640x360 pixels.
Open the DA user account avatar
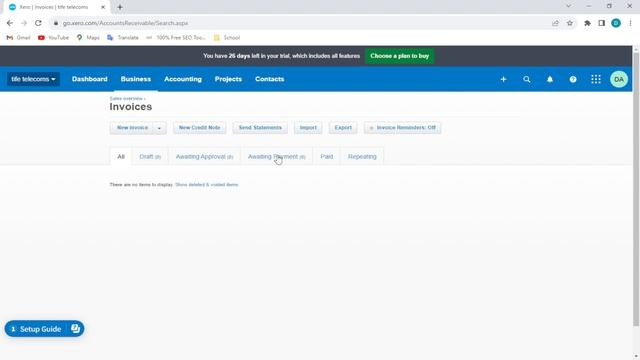point(619,79)
